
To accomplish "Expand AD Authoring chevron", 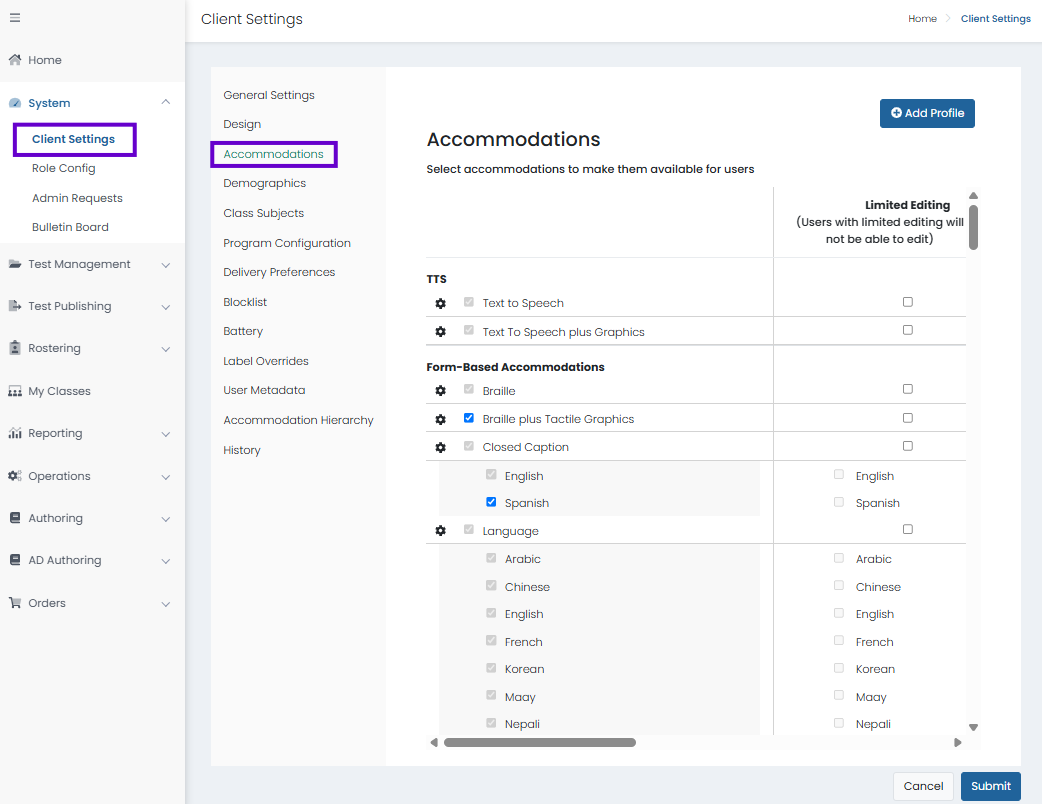I will [165, 561].
